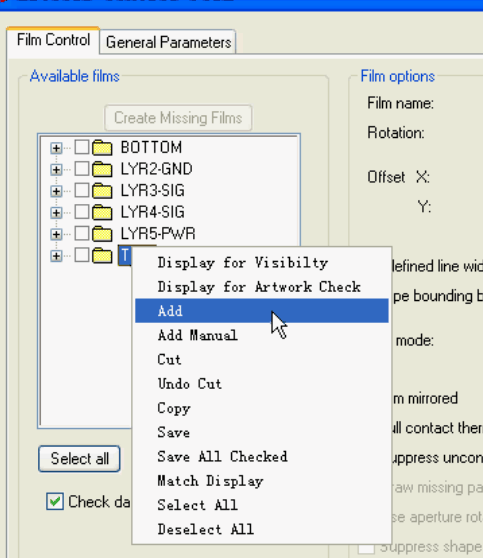Expand the LYR5-PWR tree node
483x558 pixels.
(x=56, y=235)
